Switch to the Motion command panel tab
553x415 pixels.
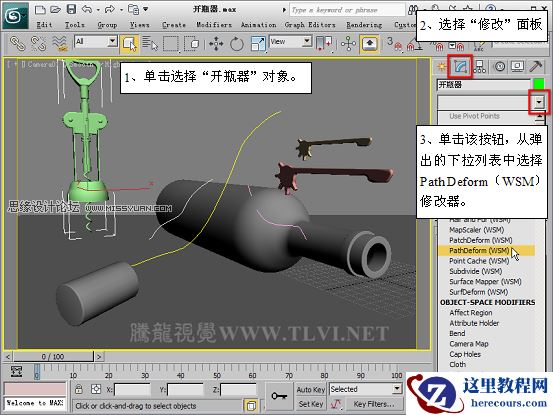click(499, 66)
